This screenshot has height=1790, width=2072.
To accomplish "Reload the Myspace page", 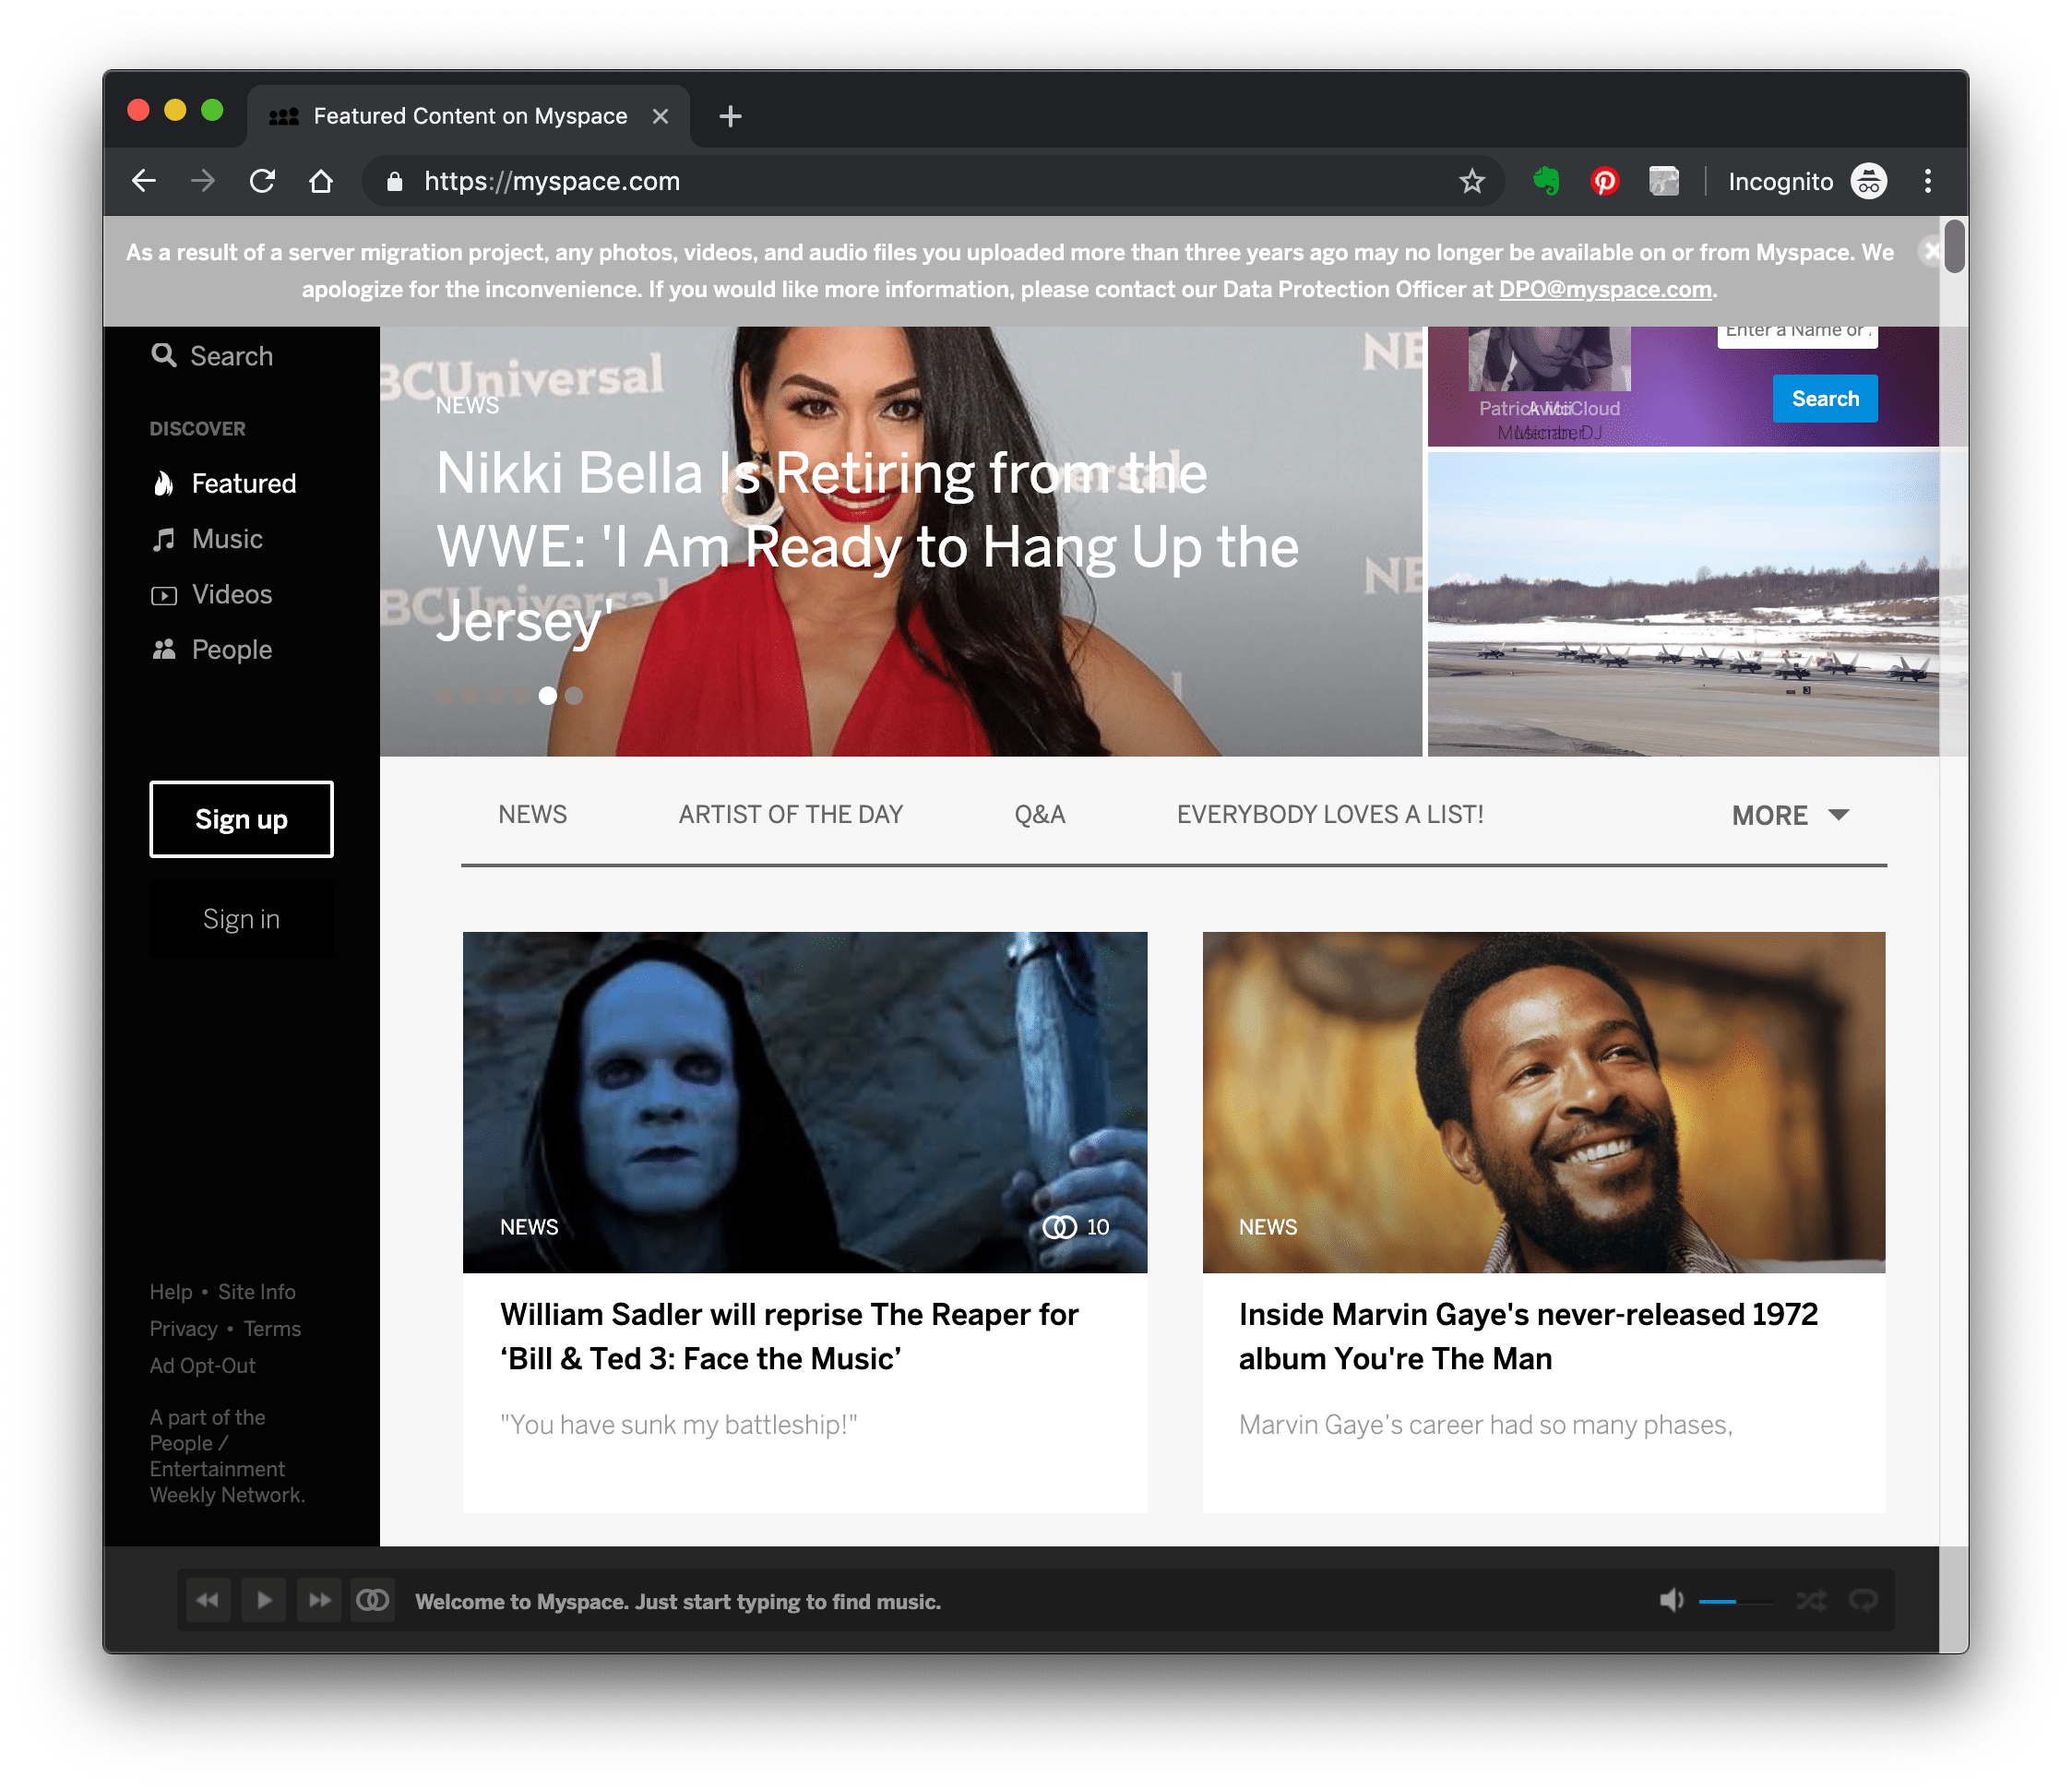I will 262,181.
